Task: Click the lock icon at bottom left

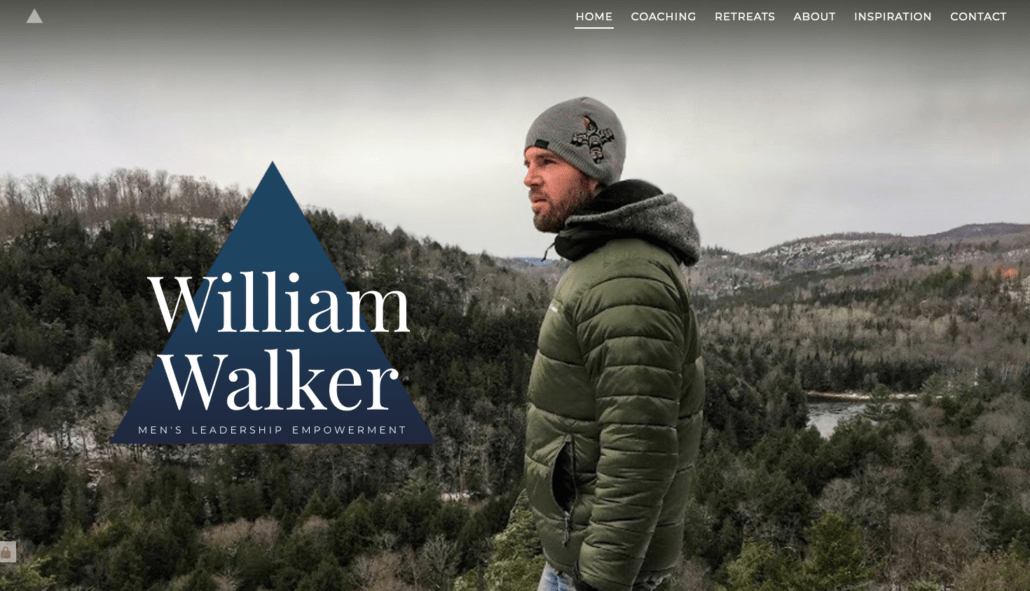Action: click(7, 552)
